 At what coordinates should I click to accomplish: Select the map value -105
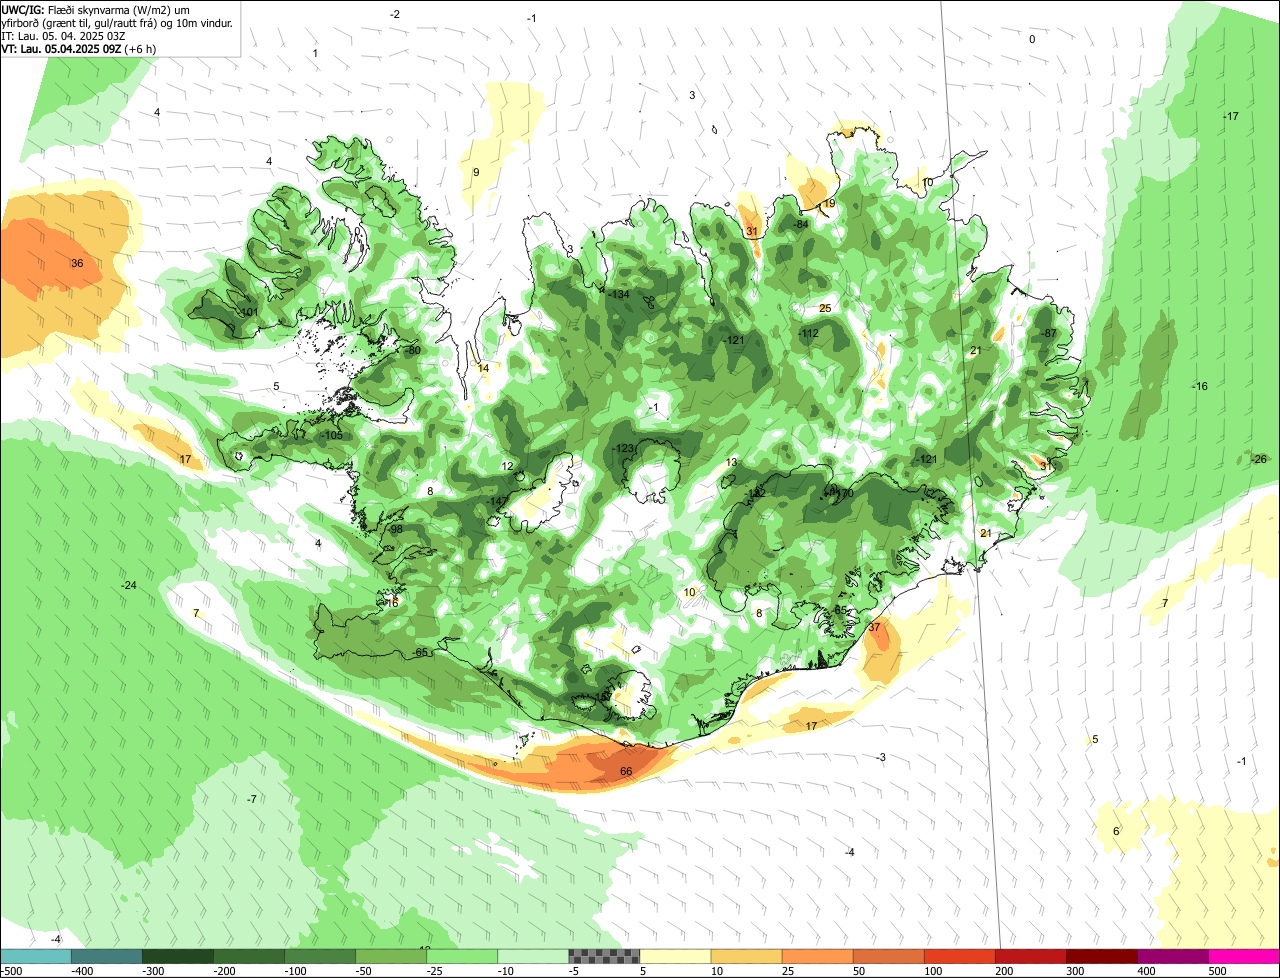(x=333, y=436)
